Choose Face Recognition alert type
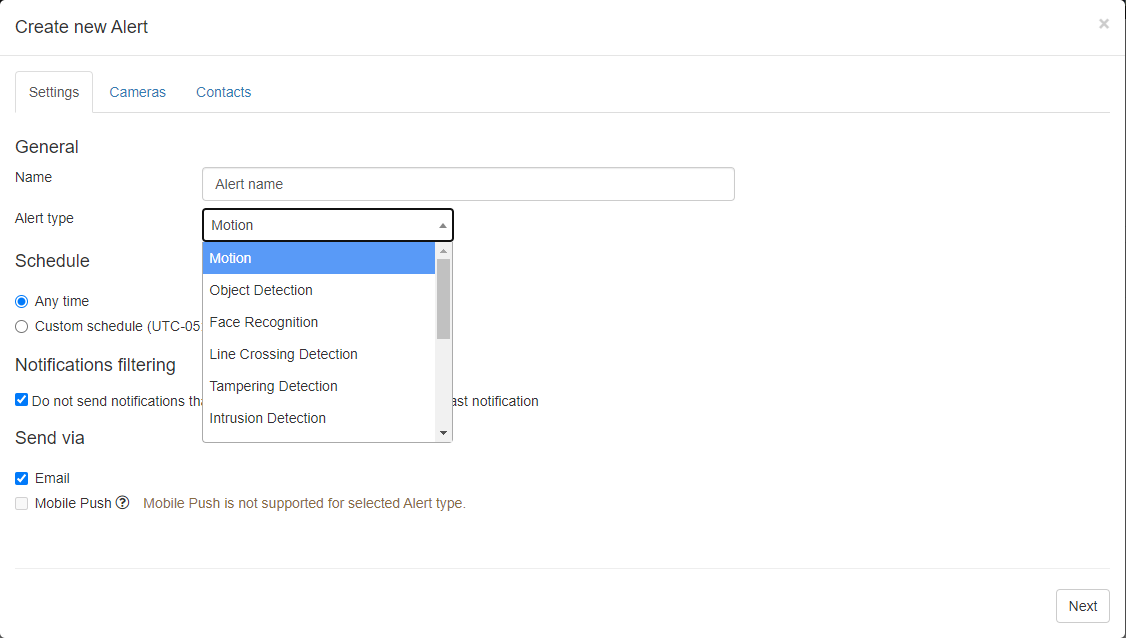This screenshot has width=1126, height=638. (319, 322)
